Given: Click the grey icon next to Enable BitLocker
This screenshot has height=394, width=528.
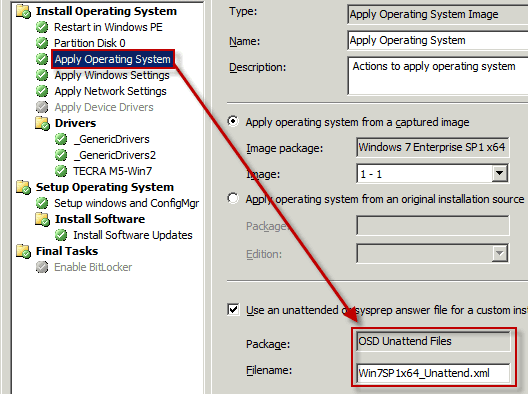Looking at the screenshot, I should pos(42,267).
